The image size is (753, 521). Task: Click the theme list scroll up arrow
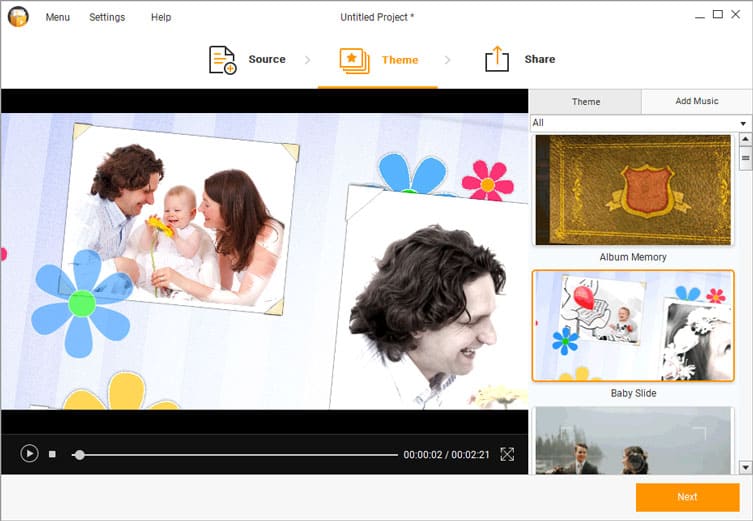coord(745,139)
